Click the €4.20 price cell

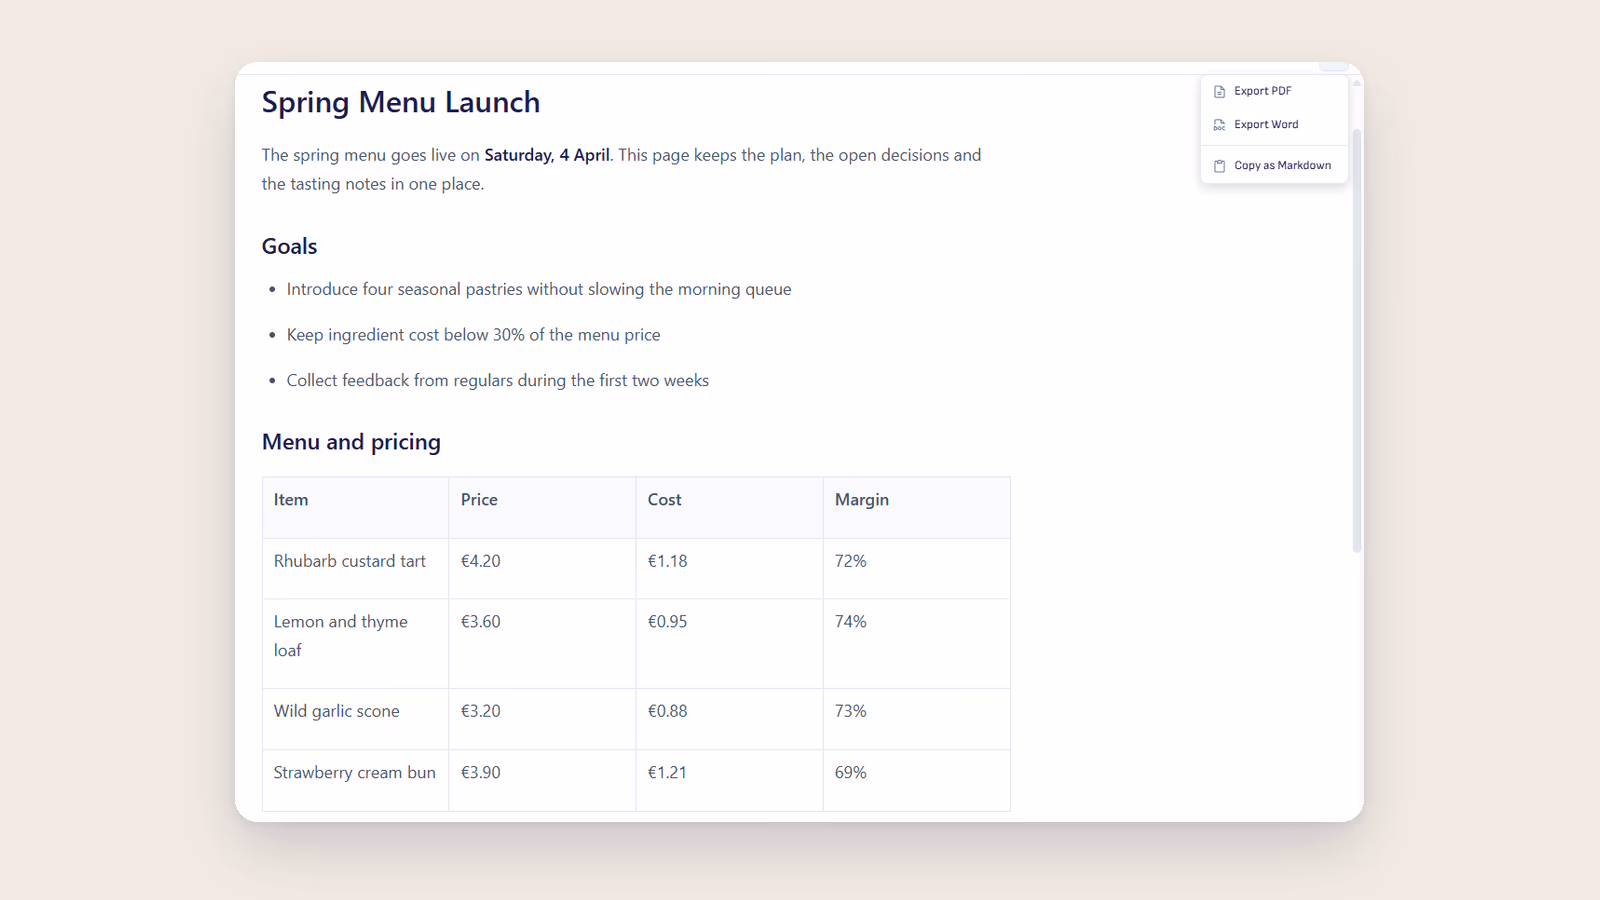click(x=542, y=569)
